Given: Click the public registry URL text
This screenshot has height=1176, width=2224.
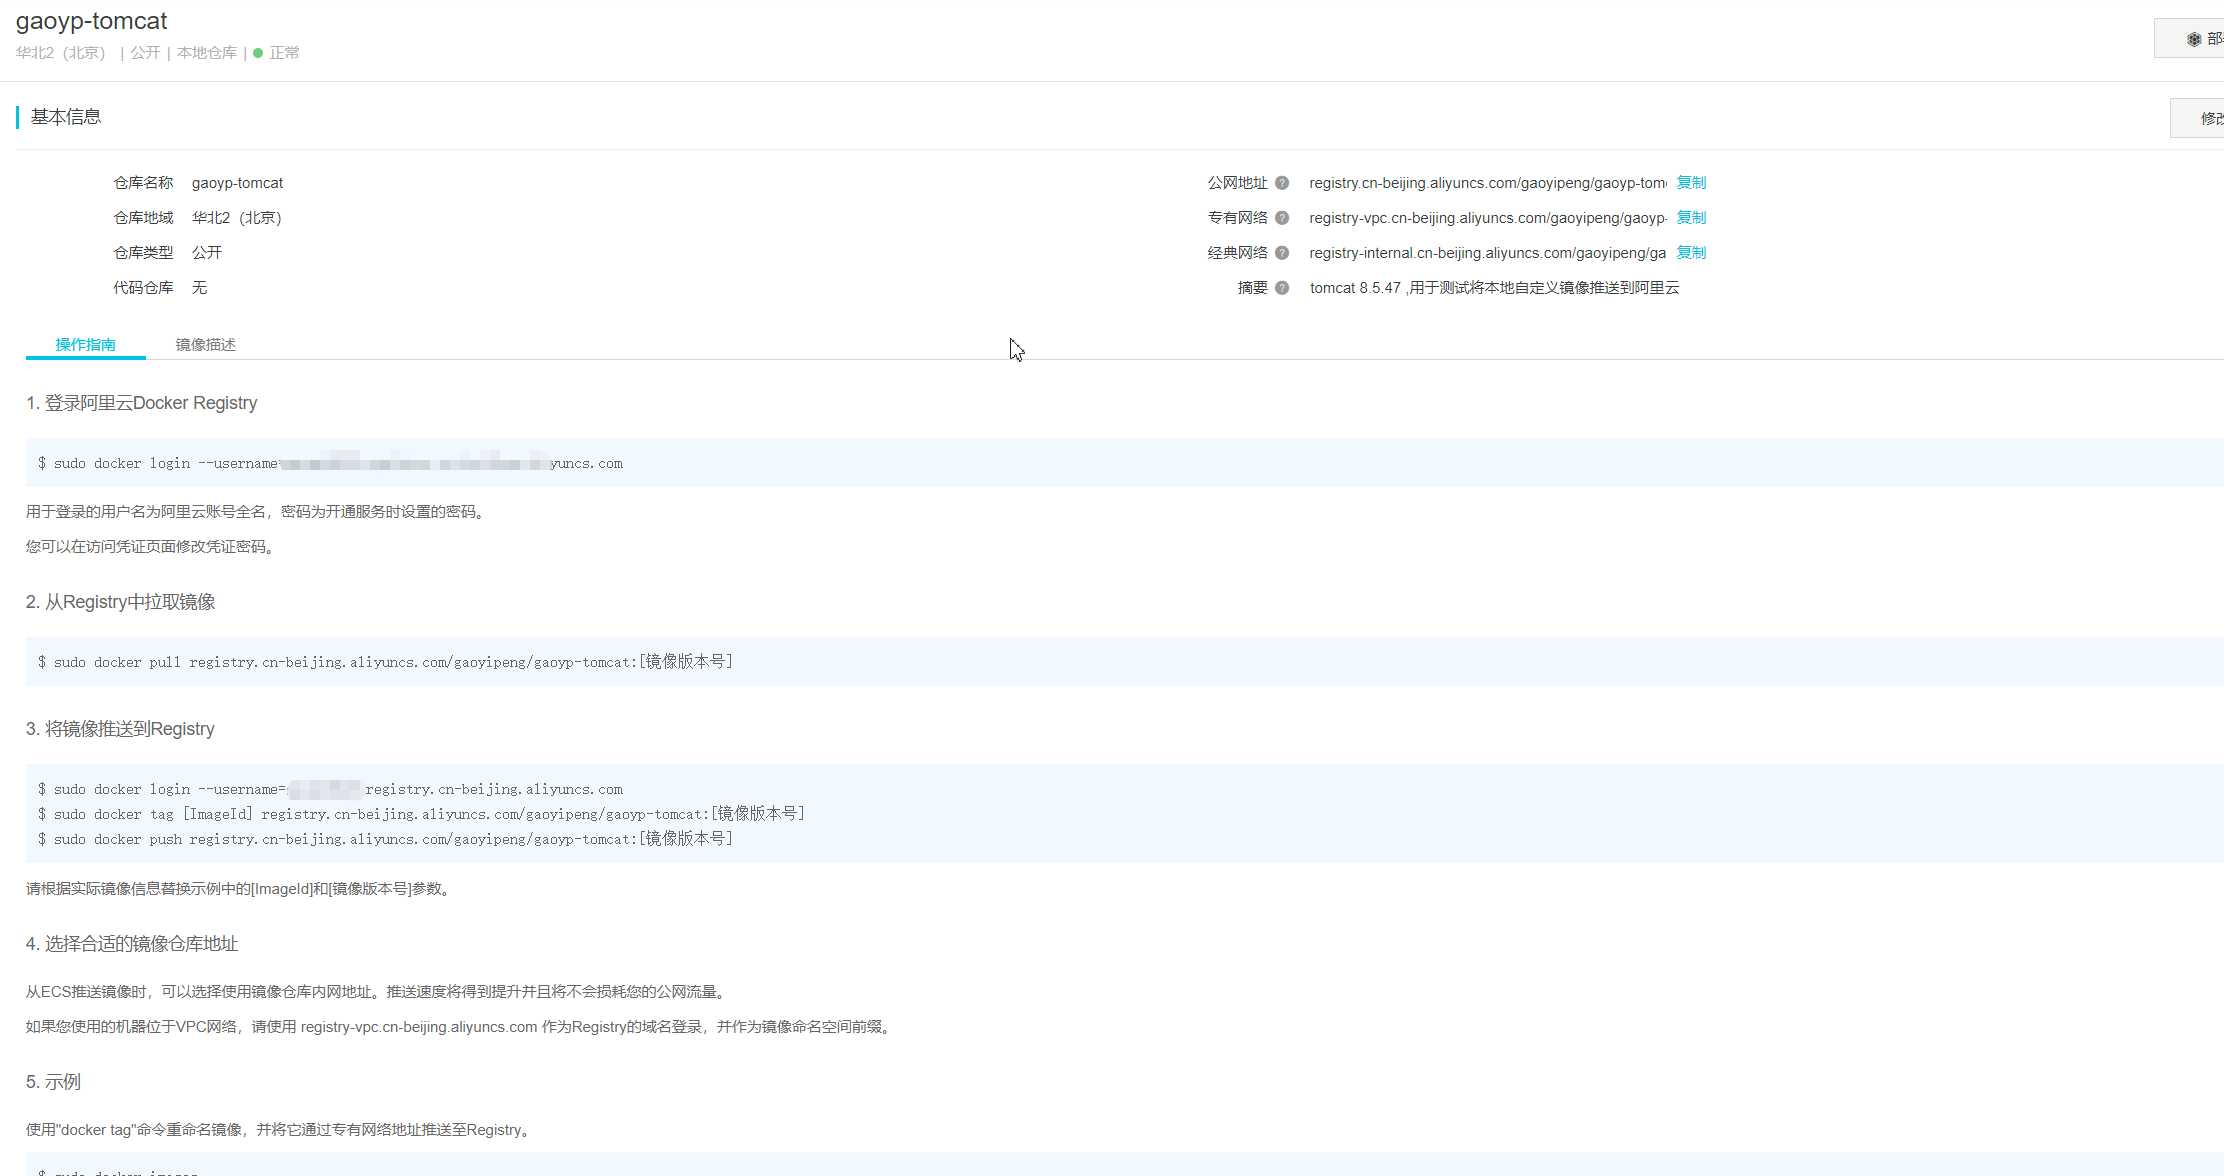Looking at the screenshot, I should click(1486, 183).
